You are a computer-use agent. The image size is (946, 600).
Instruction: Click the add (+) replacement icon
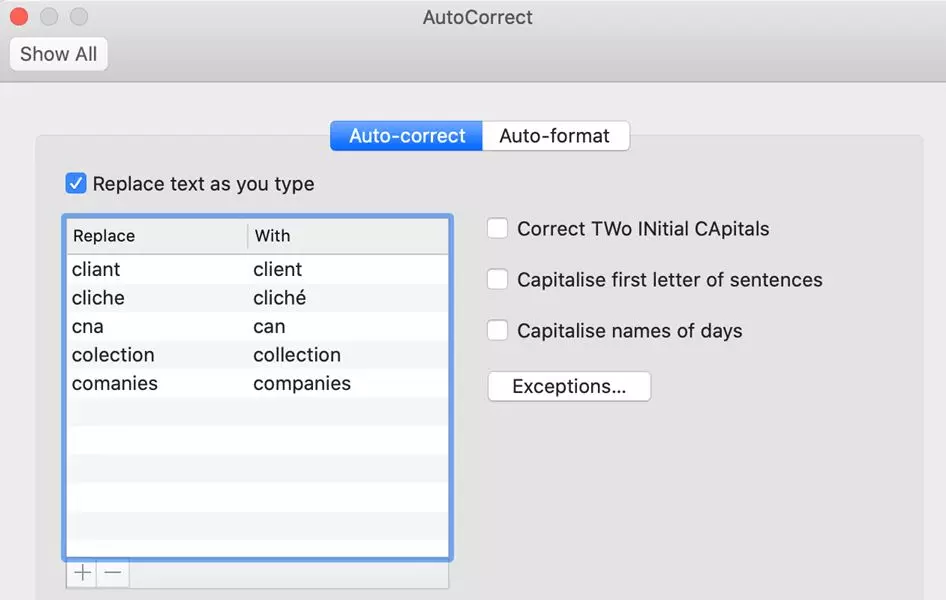click(82, 572)
